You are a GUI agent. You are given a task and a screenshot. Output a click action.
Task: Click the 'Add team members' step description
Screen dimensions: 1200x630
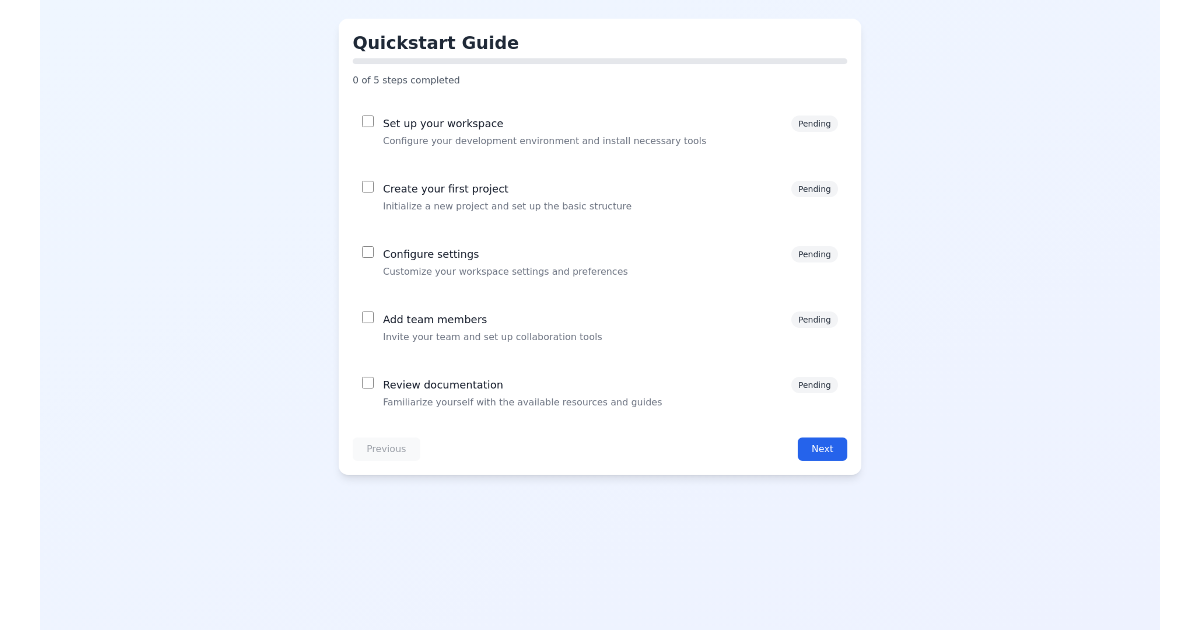(493, 337)
